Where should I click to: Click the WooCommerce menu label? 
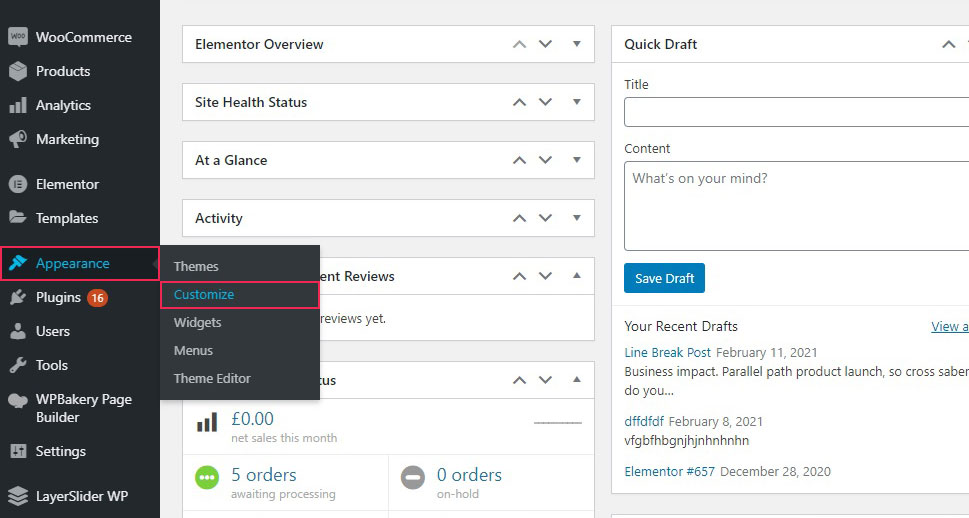click(x=83, y=37)
